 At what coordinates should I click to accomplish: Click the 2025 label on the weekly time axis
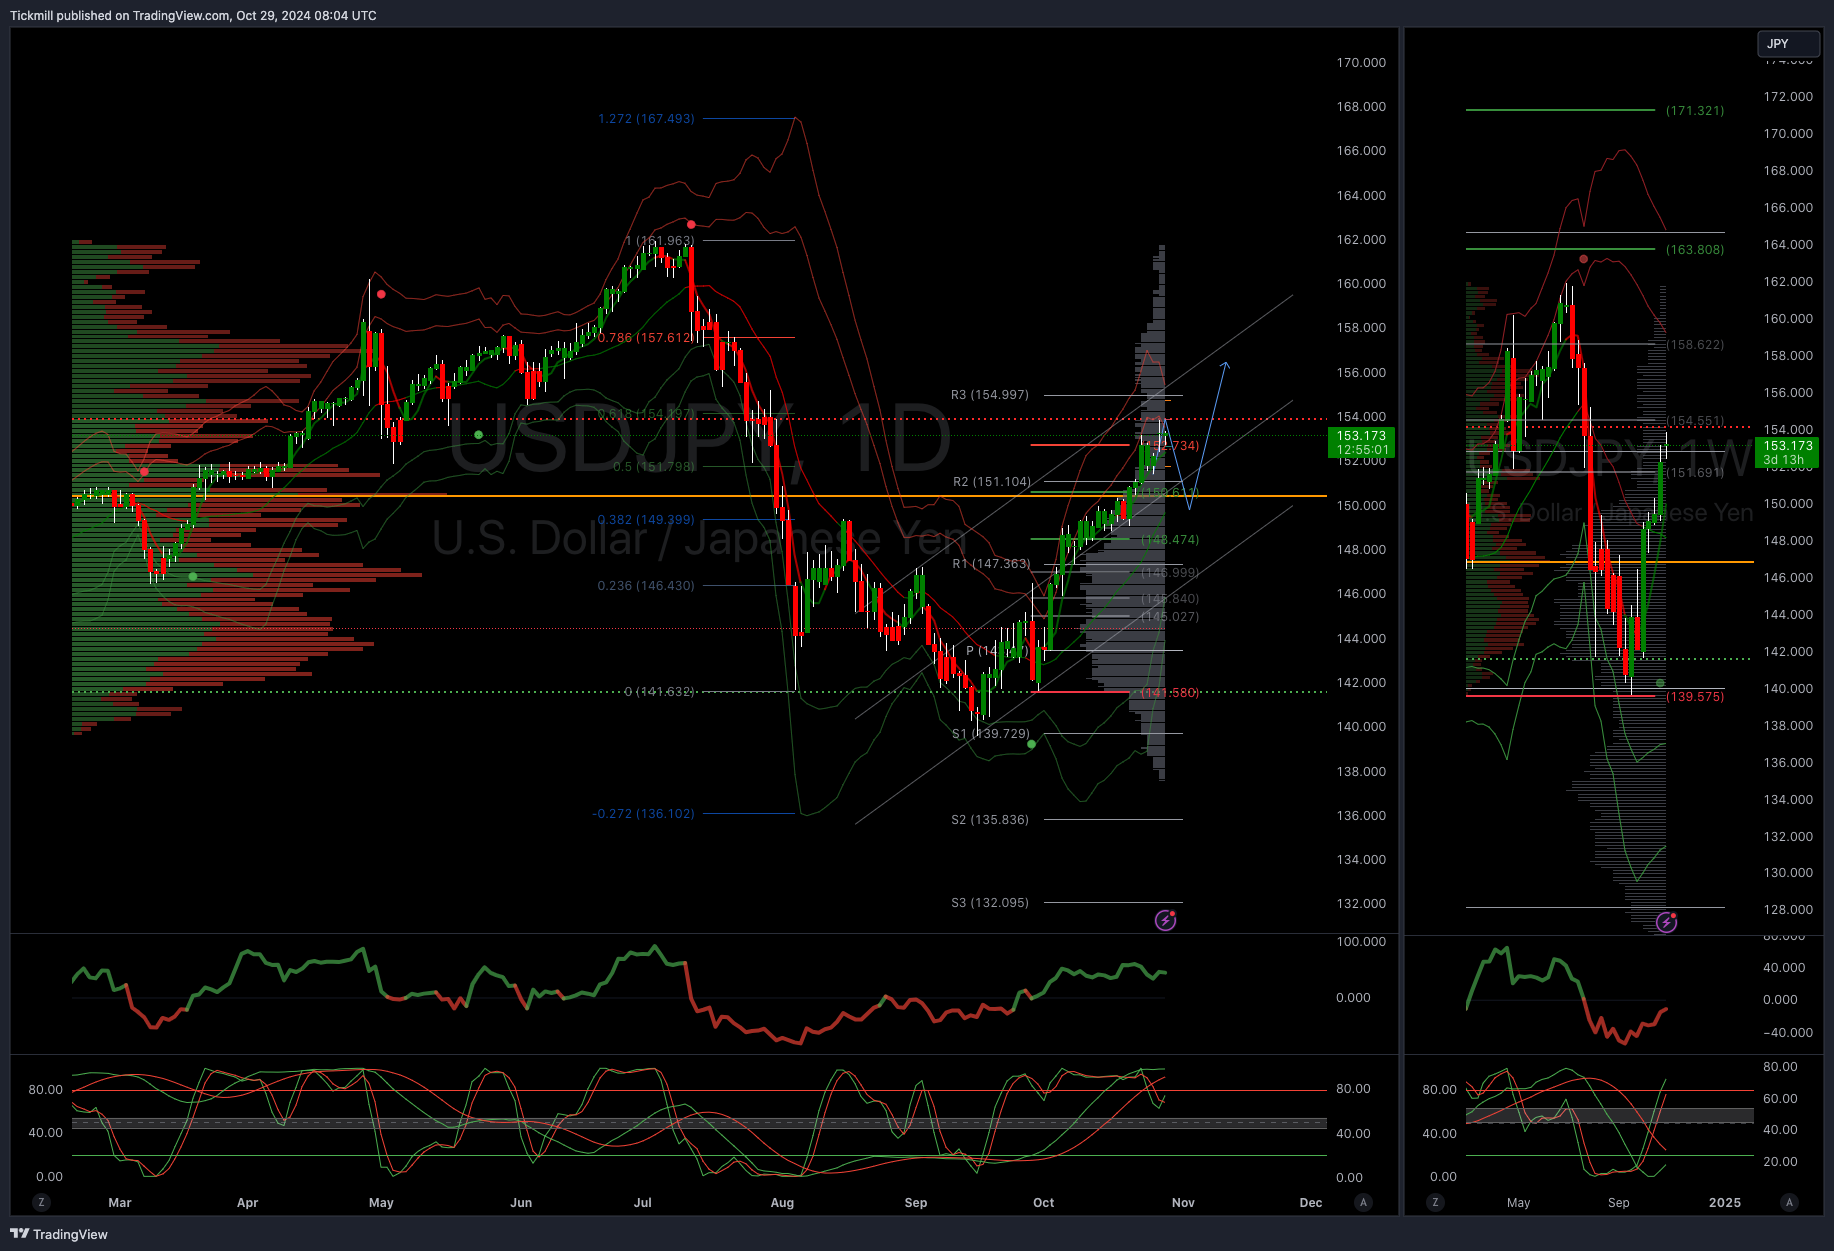[x=1725, y=1203]
